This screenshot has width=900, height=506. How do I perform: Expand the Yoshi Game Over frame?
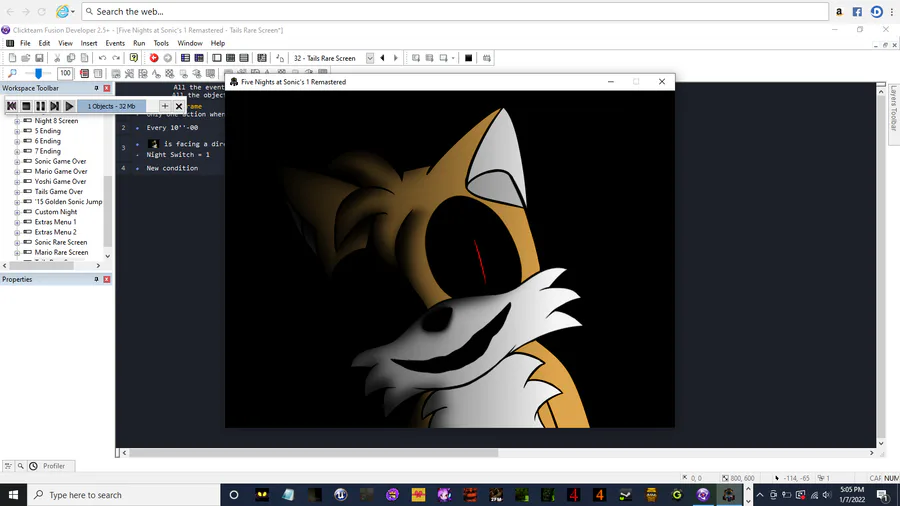point(17,182)
